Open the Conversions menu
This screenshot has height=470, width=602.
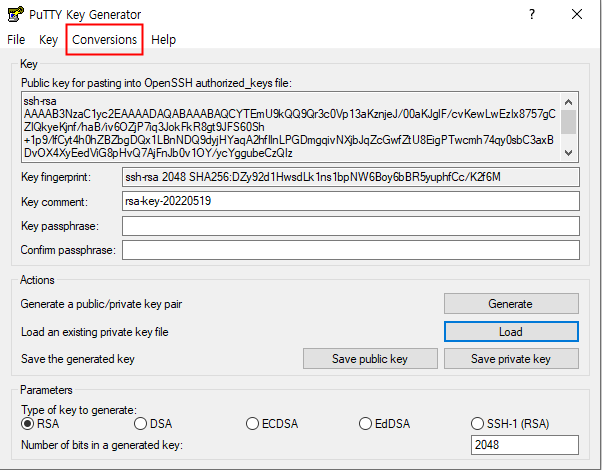coord(104,40)
